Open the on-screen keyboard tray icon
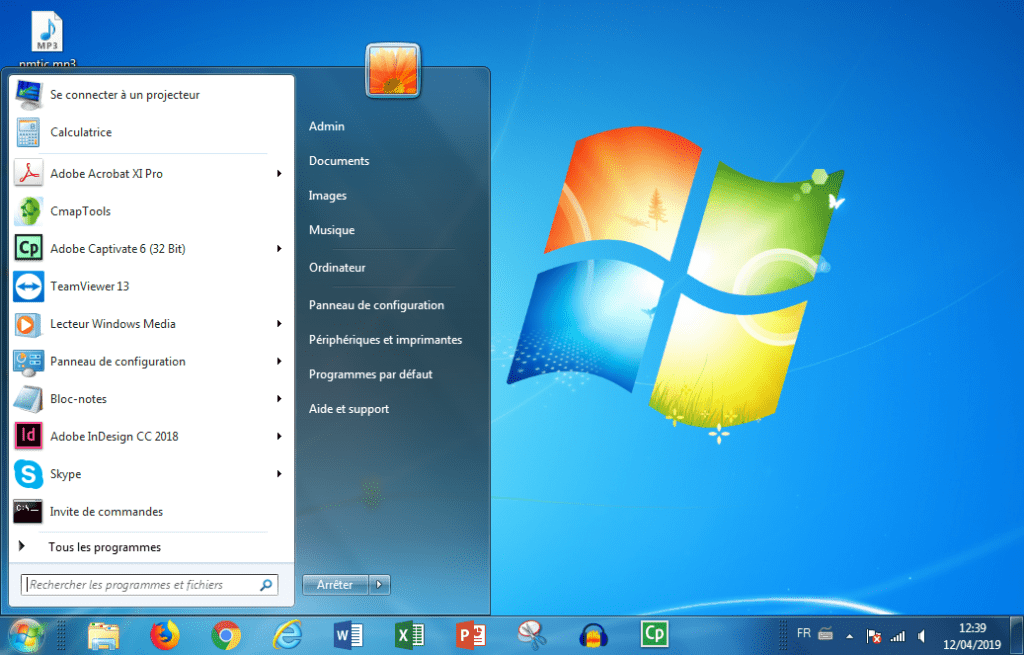Viewport: 1024px width, 655px height. [825, 634]
